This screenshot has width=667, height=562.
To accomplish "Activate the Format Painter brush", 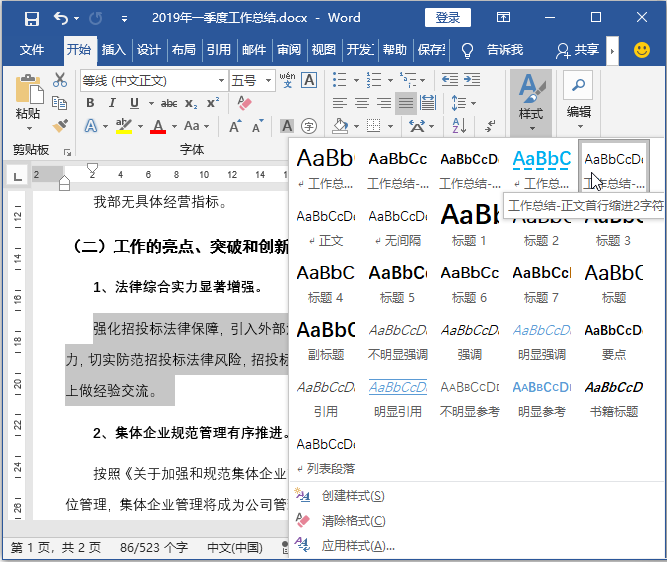I will pos(60,126).
